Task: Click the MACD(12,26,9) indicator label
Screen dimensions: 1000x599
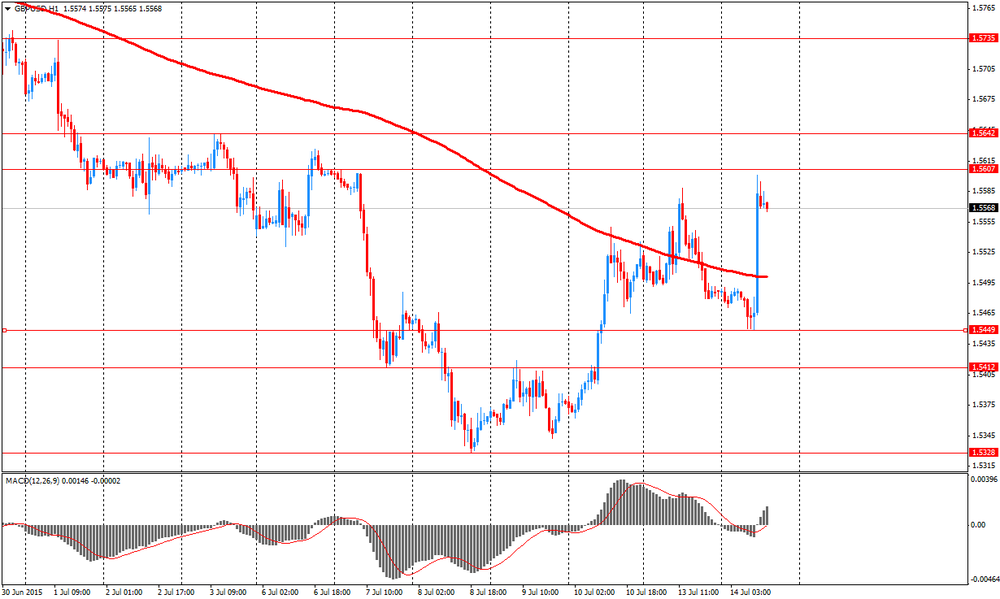Action: click(32, 481)
